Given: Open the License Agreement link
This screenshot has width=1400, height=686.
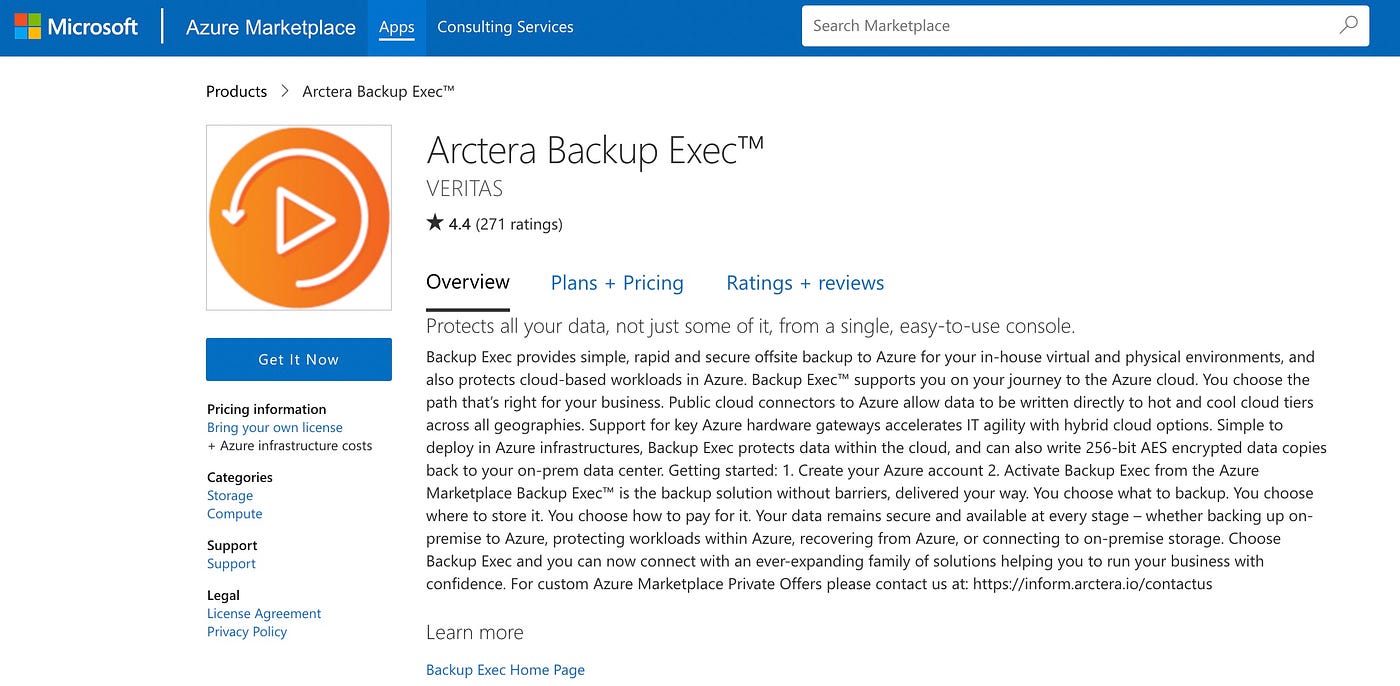Looking at the screenshot, I should point(264,614).
